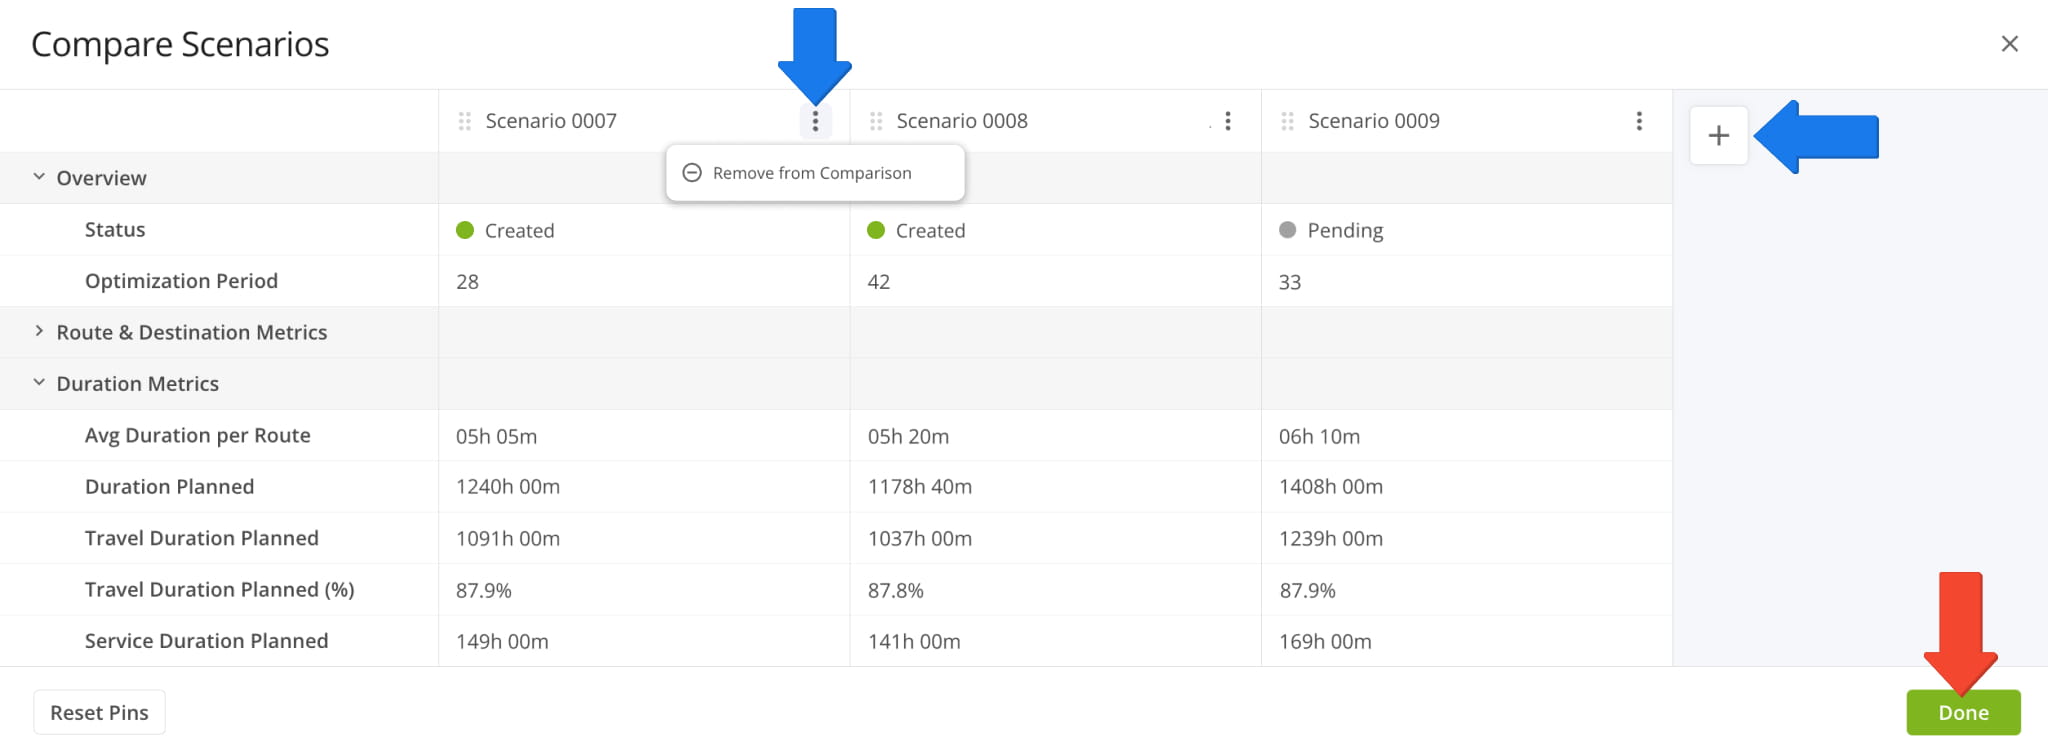Image resolution: width=2048 pixels, height=750 pixels.
Task: Close the Compare Scenarios dialog
Action: pyautogui.click(x=2009, y=44)
